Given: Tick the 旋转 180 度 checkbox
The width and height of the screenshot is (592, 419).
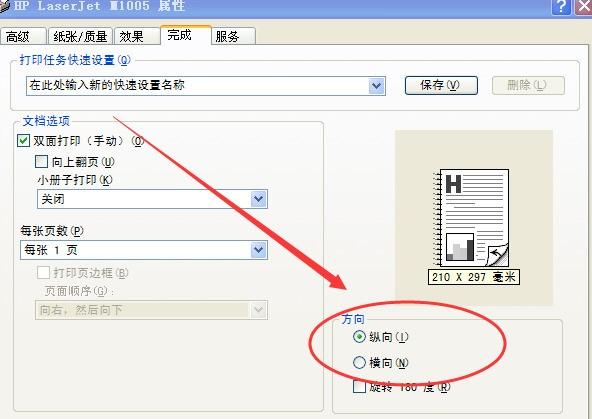Looking at the screenshot, I should [359, 387].
